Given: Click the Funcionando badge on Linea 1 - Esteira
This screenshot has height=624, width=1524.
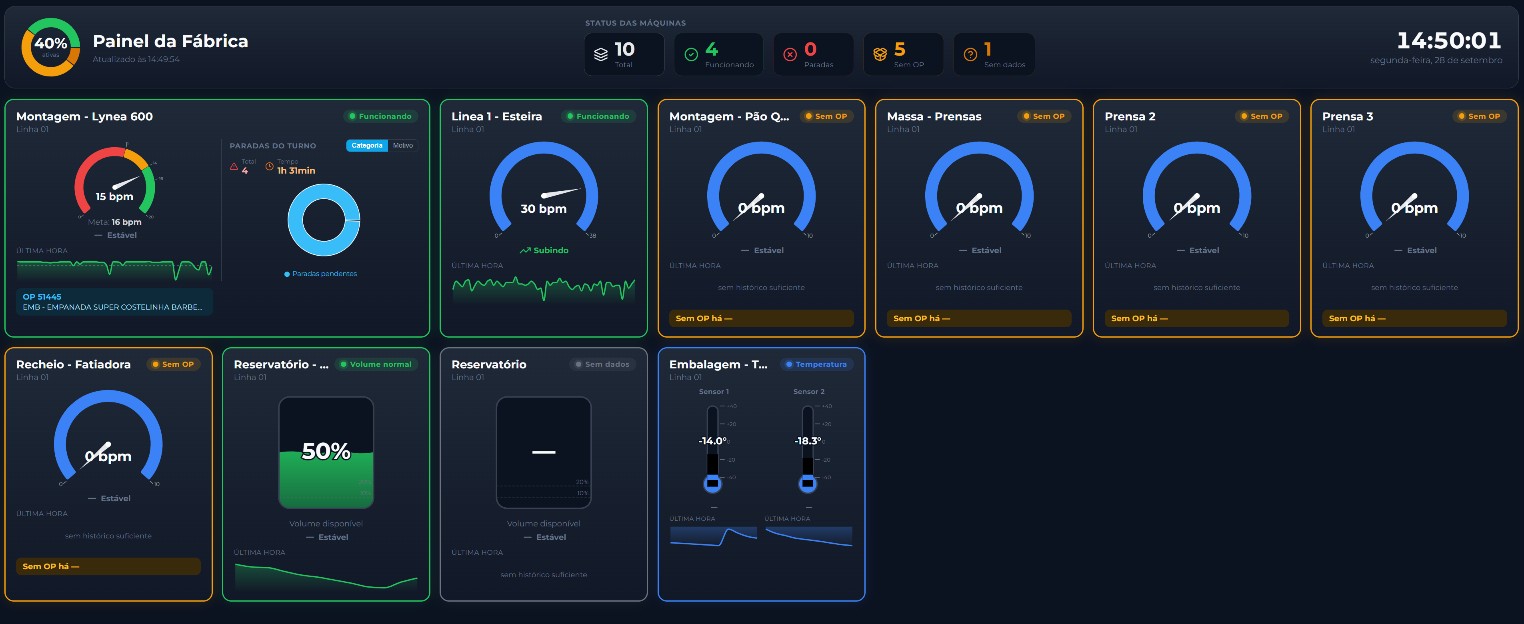Looking at the screenshot, I should [x=599, y=116].
